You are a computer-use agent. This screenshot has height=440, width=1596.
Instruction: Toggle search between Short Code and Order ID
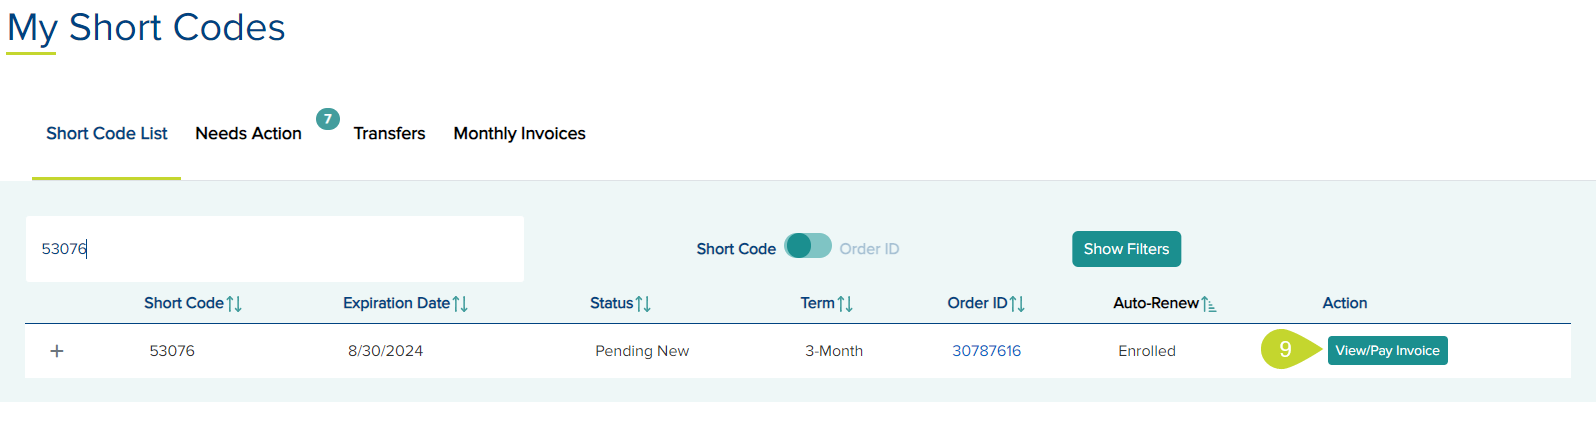[808, 246]
